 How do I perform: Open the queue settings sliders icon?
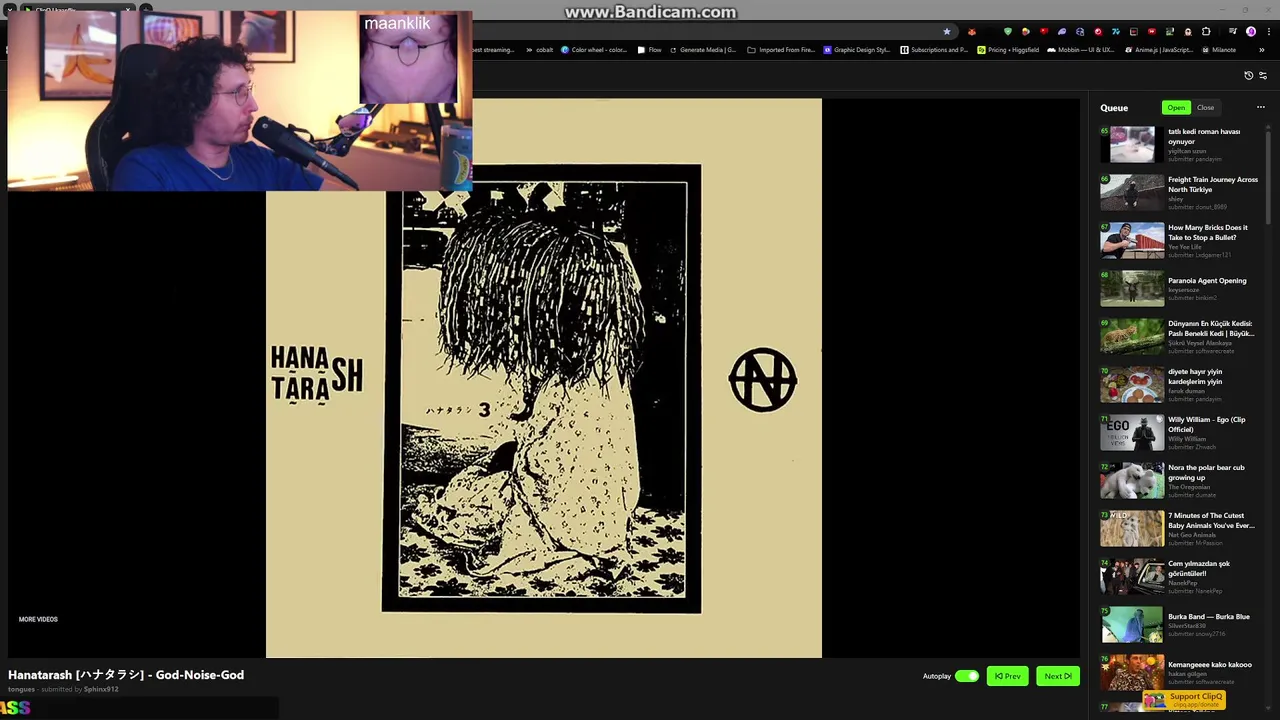1263,75
